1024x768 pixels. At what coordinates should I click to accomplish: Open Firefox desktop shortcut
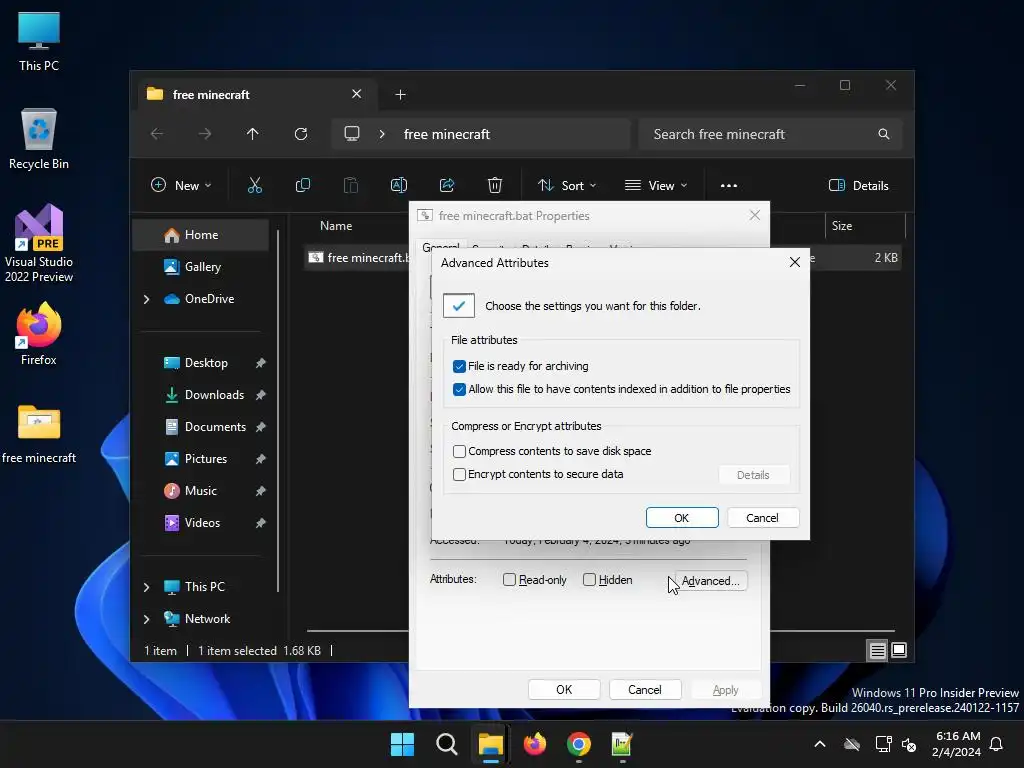[x=39, y=334]
